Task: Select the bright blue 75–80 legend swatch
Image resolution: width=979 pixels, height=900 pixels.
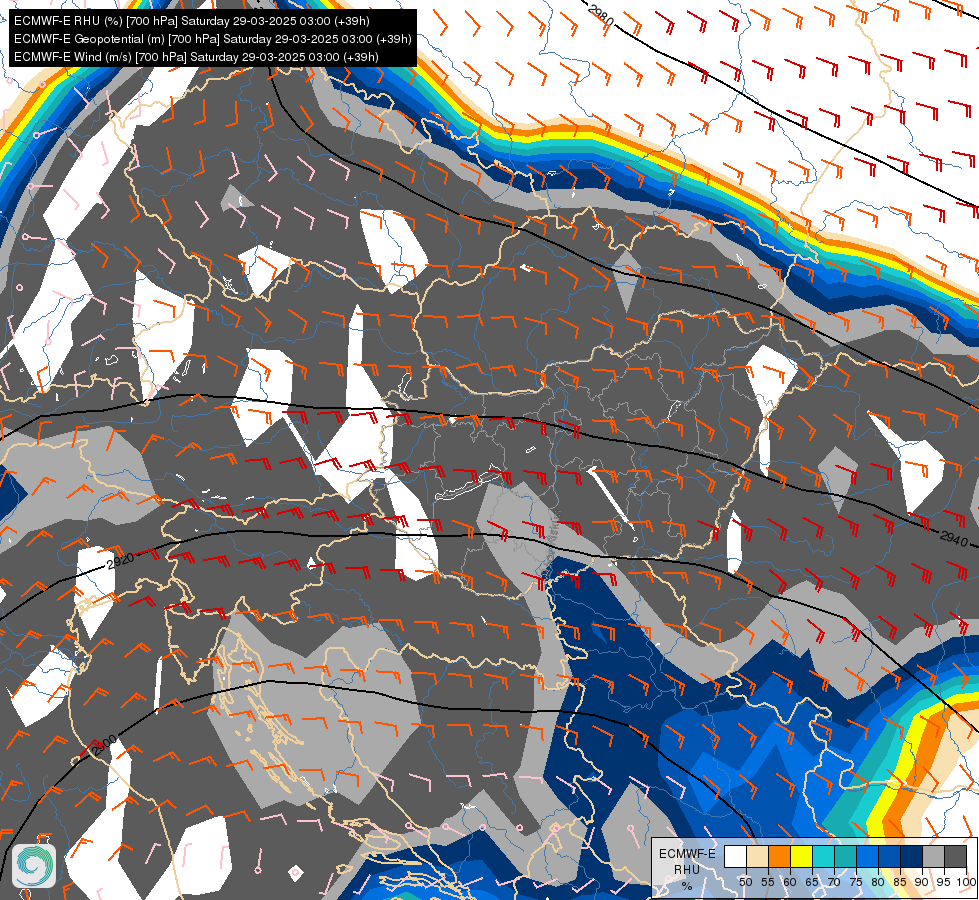Action: click(867, 856)
